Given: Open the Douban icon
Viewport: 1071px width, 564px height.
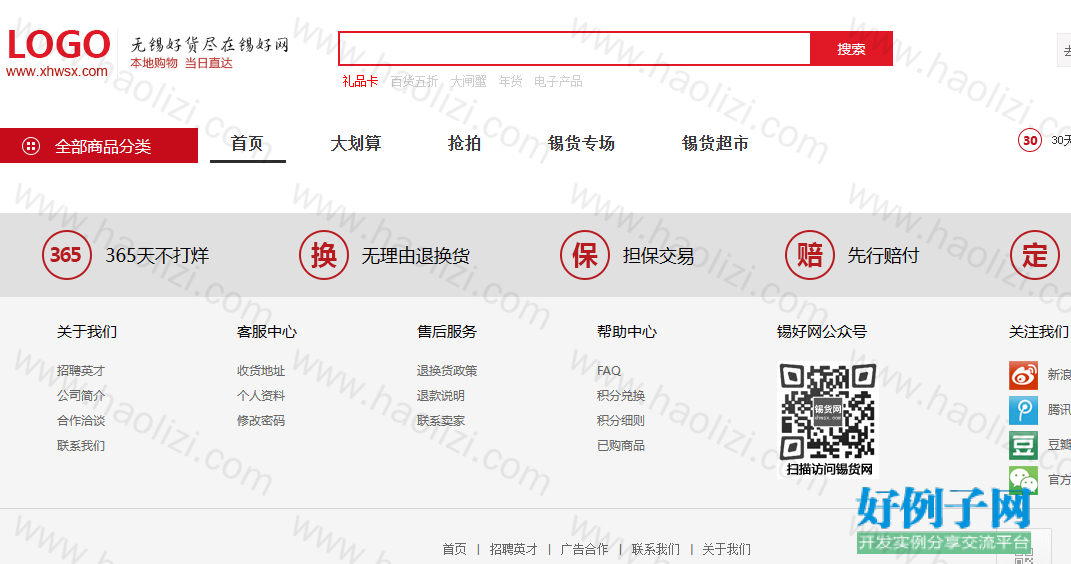Looking at the screenshot, I should 1023,445.
